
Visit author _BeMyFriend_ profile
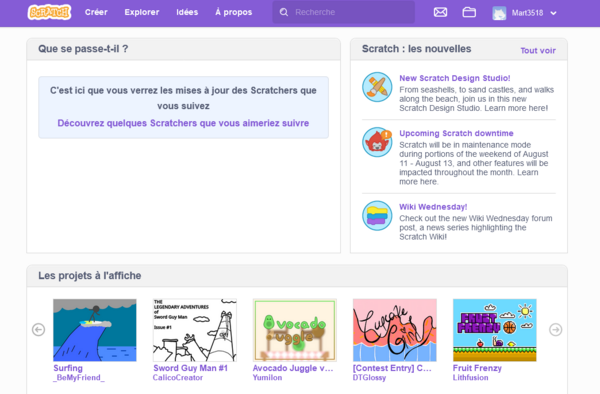[x=79, y=378]
